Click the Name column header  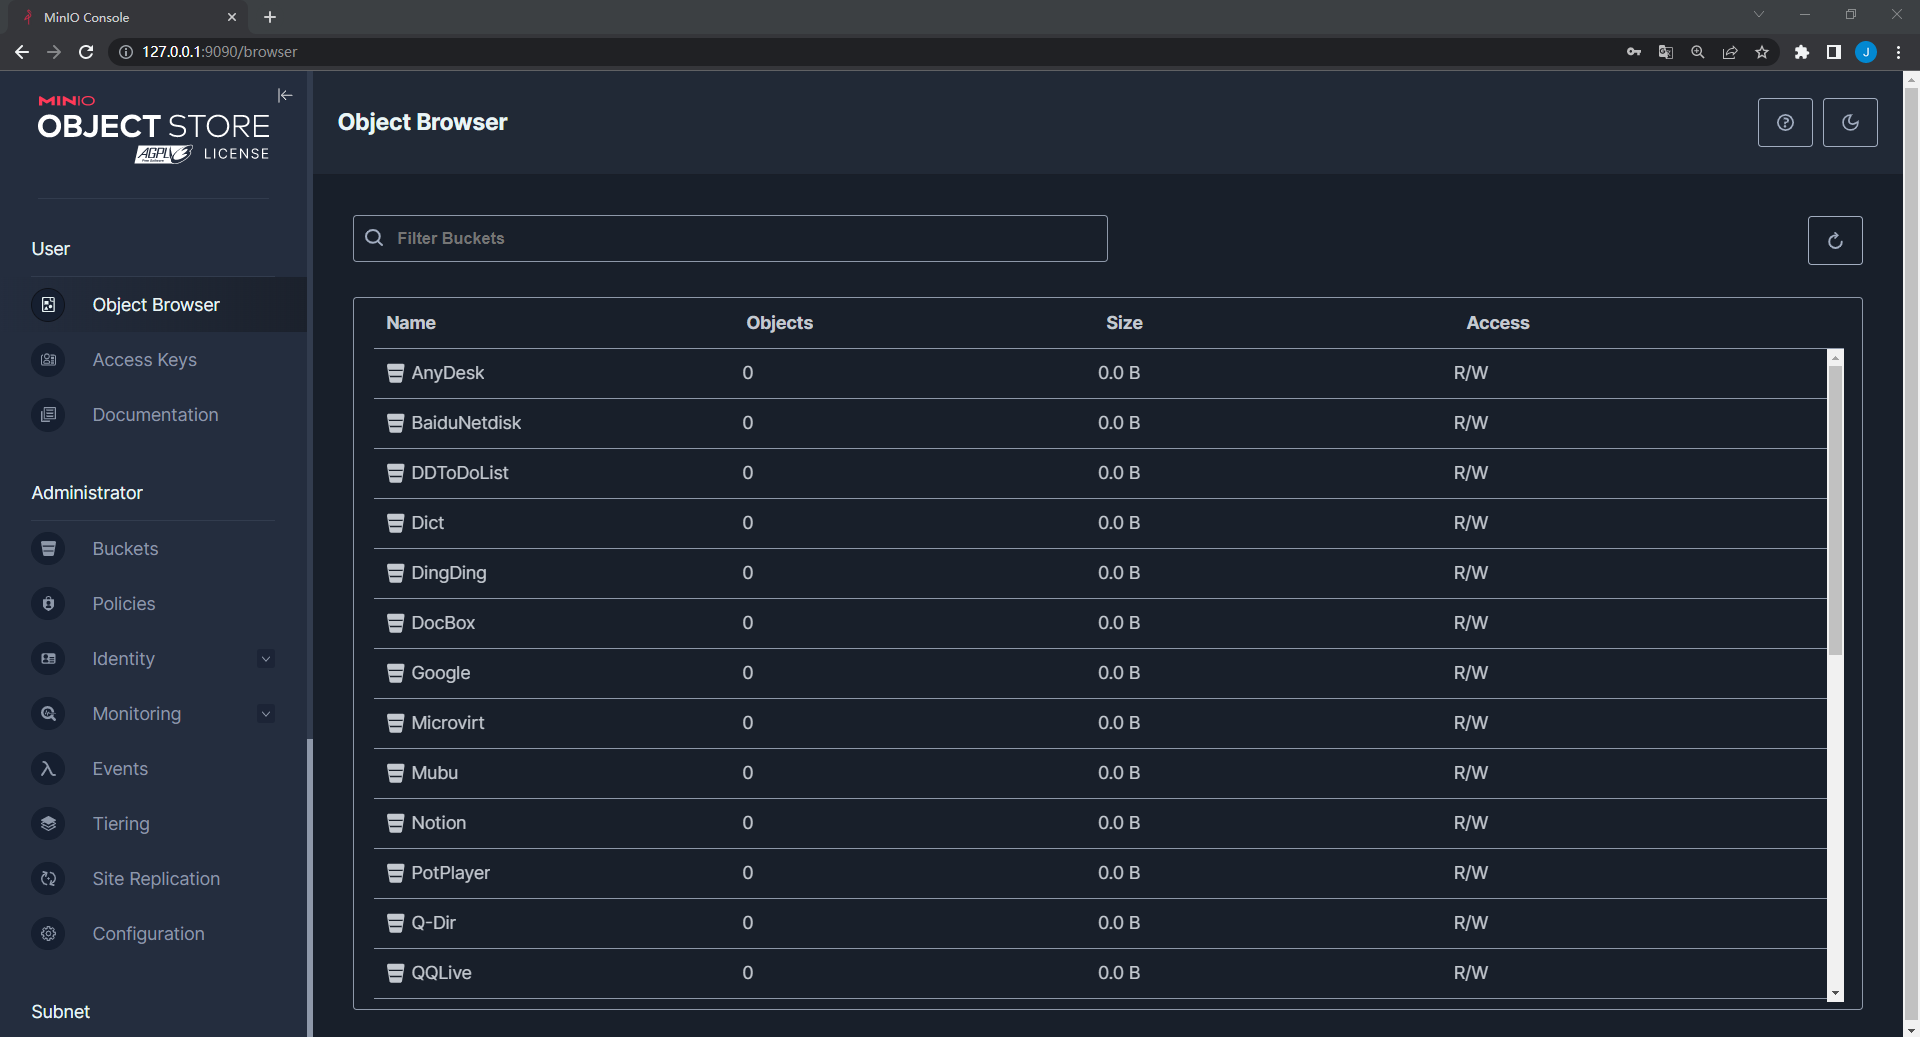click(411, 323)
